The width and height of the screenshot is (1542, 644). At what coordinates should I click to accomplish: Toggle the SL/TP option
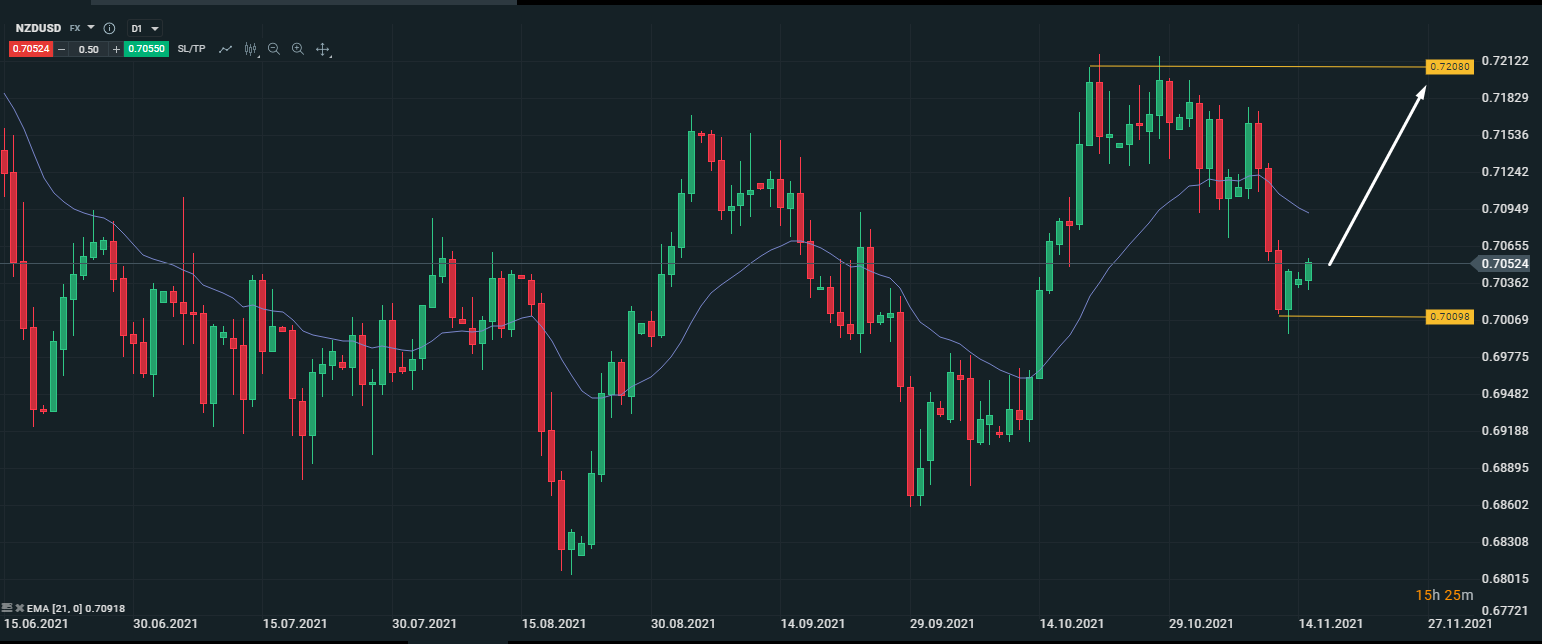pyautogui.click(x=191, y=49)
